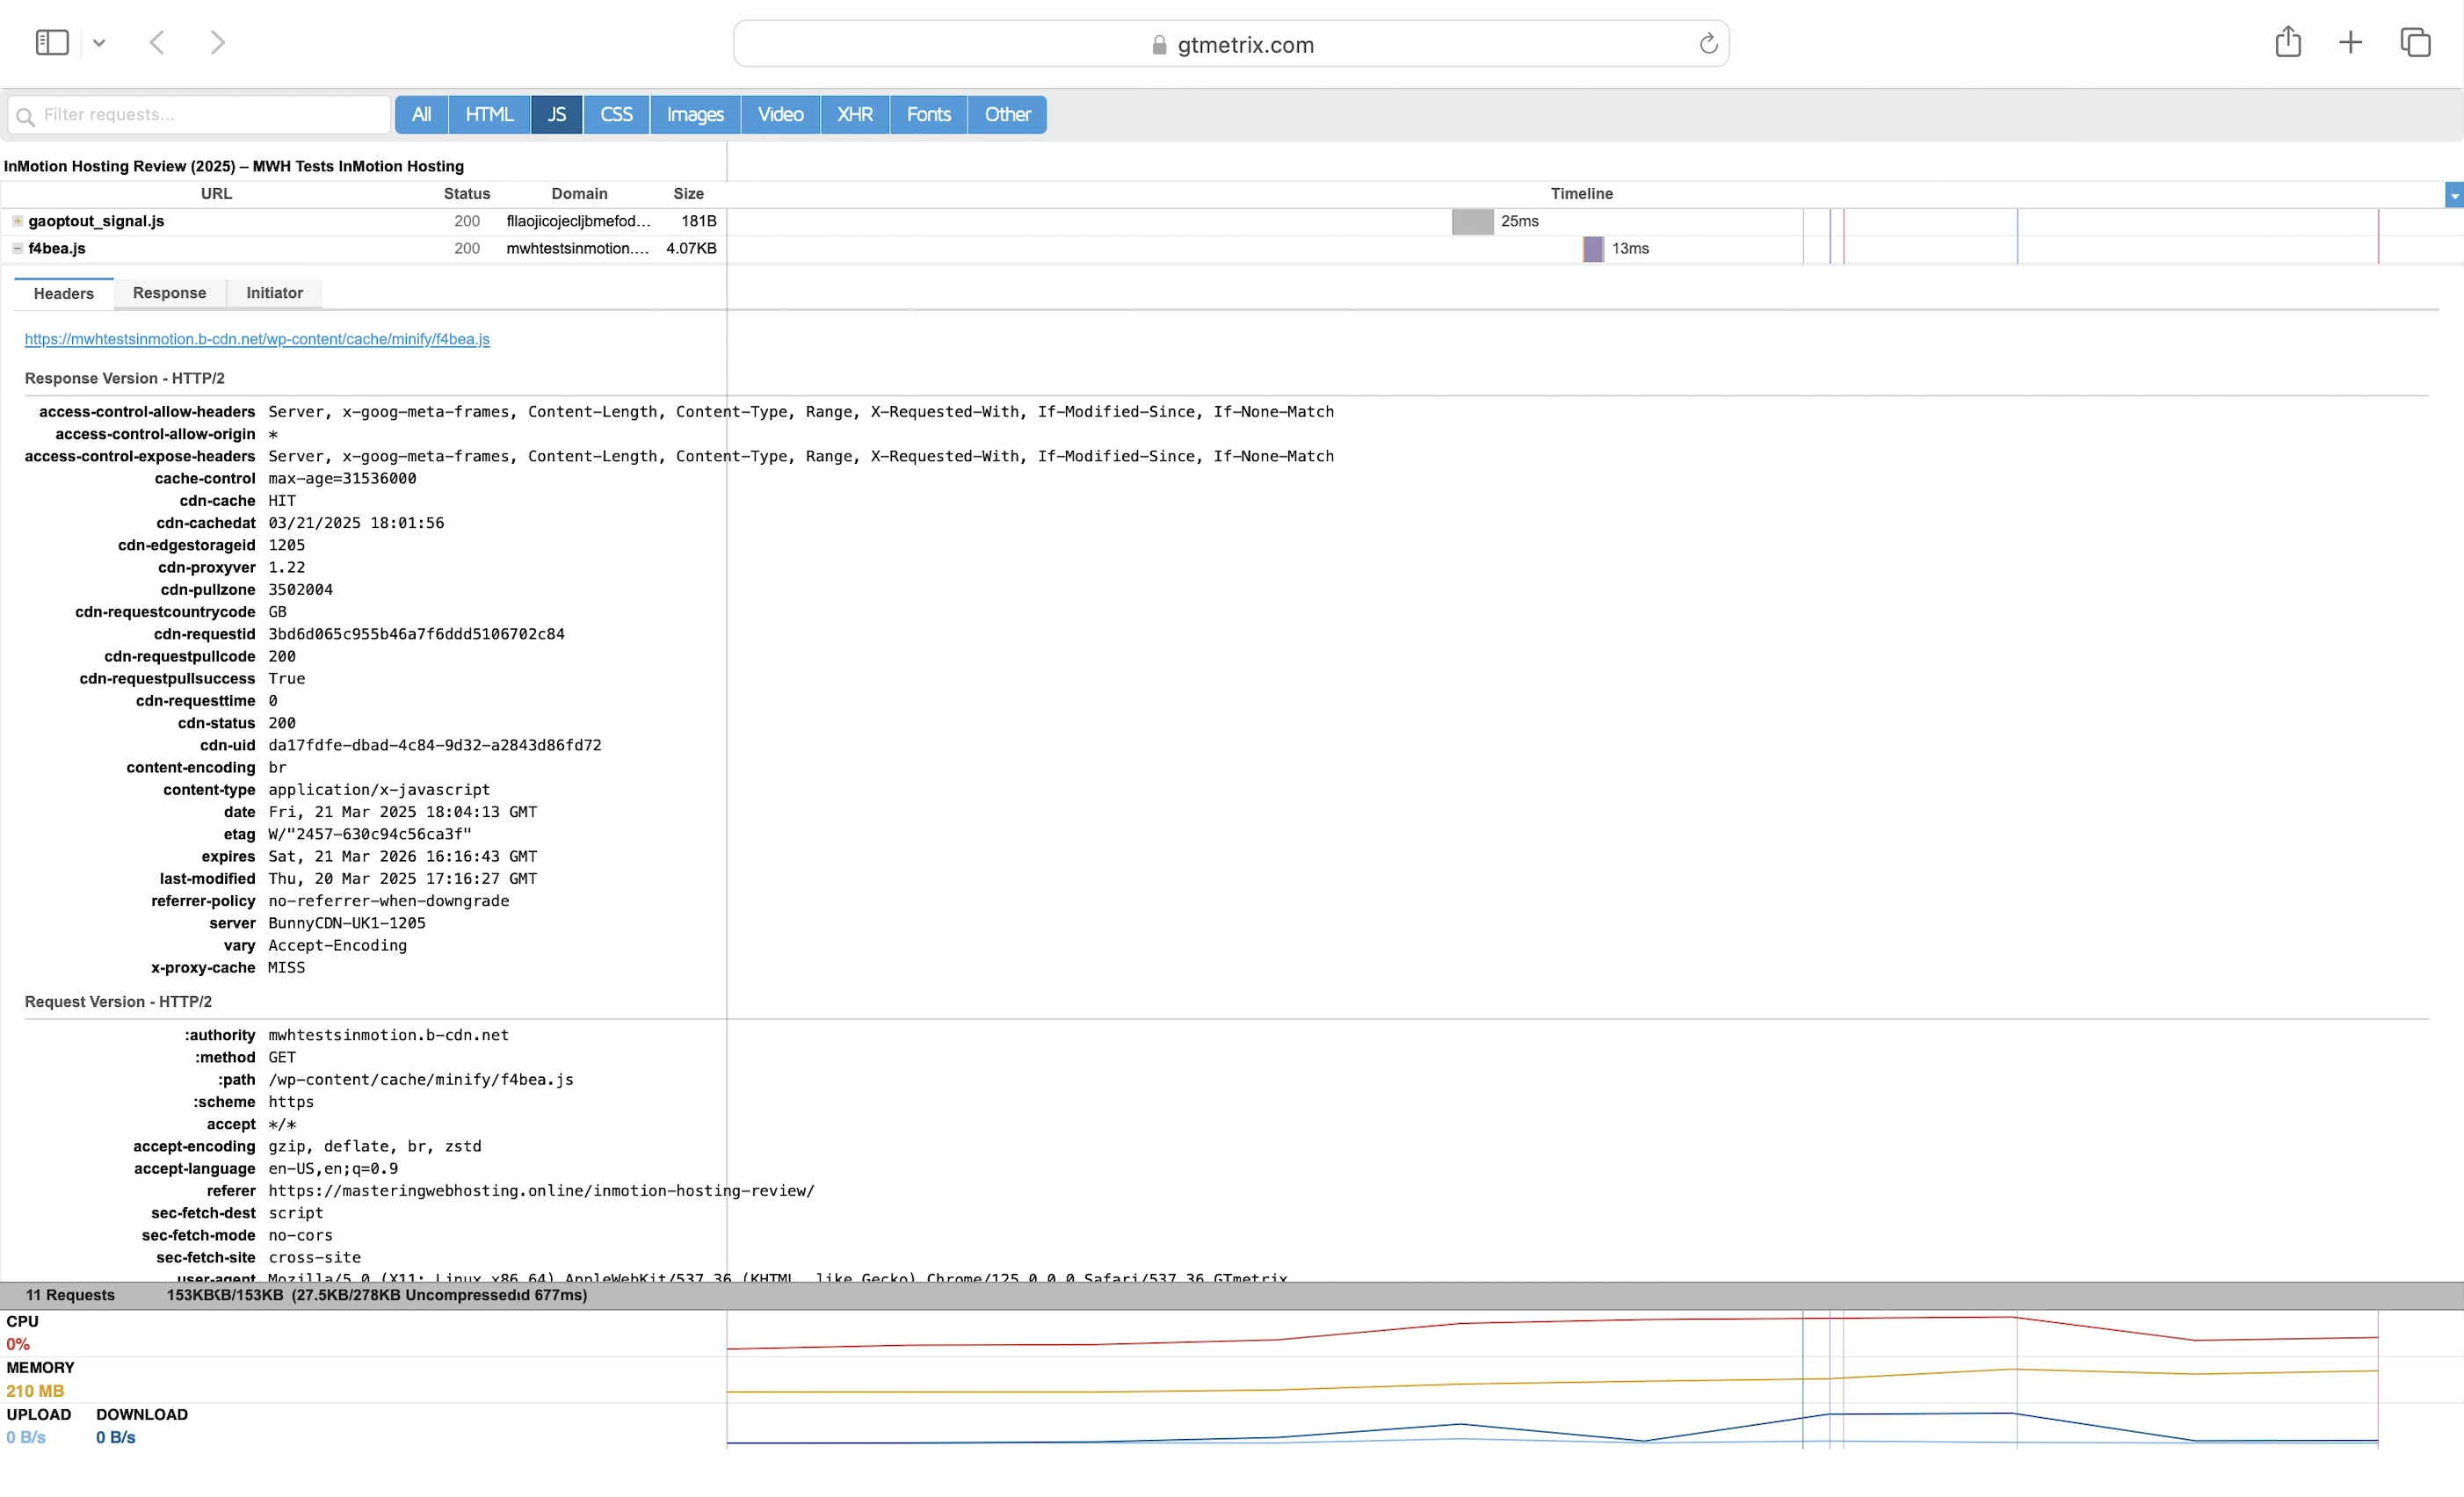Image resolution: width=2464 pixels, height=1497 pixels.
Task: Expand the gaoptout_signal.js request row
Action: pos(17,221)
